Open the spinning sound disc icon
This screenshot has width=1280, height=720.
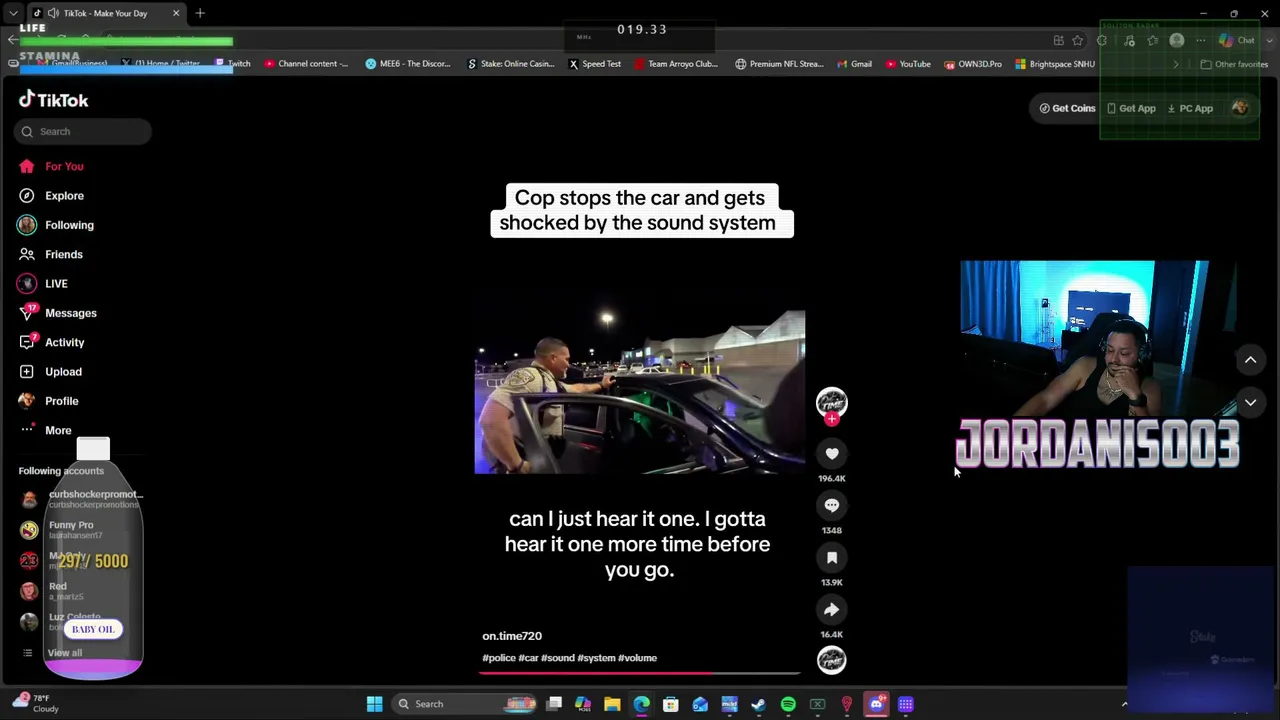click(831, 660)
